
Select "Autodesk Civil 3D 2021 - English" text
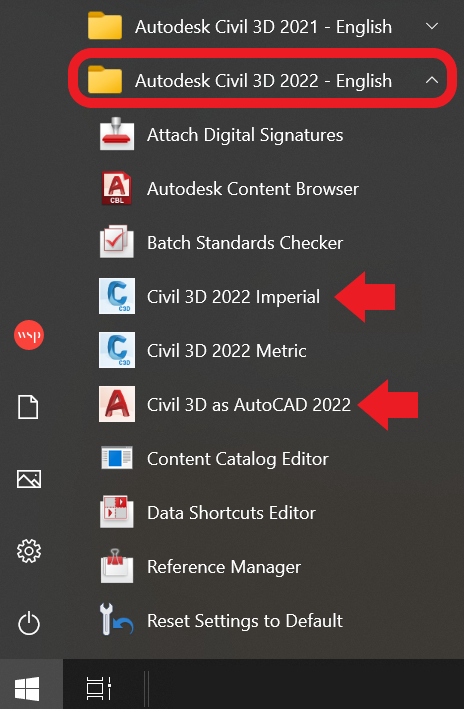263,27
